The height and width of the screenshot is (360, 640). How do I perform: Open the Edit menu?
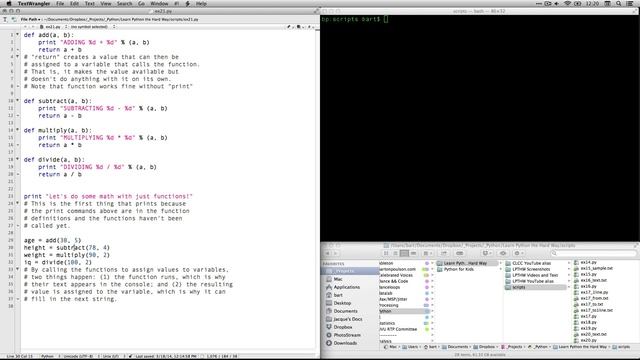[x=74, y=3]
